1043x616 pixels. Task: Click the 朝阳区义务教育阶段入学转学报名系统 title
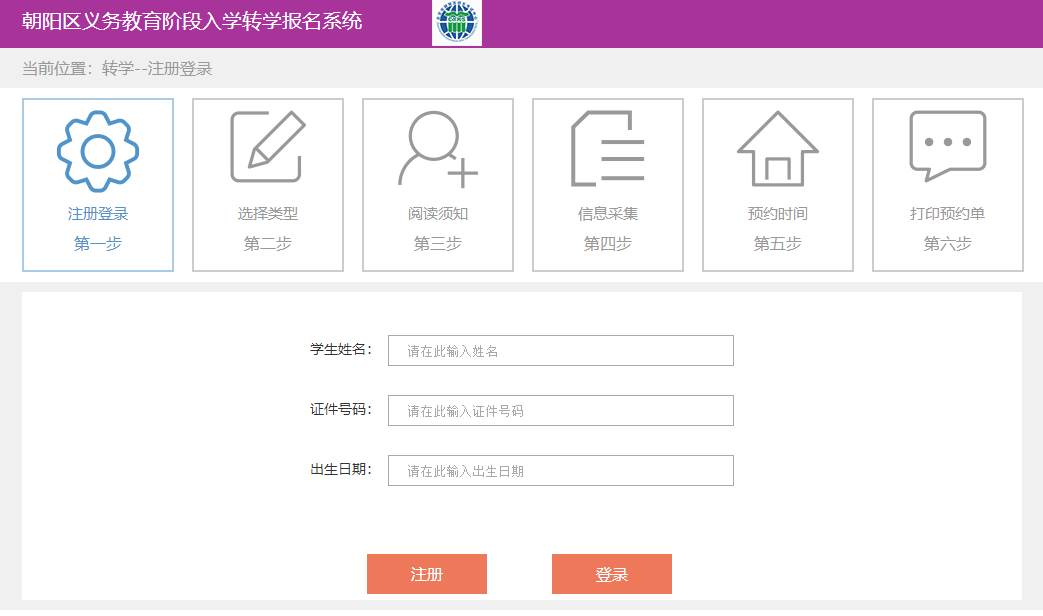click(192, 21)
